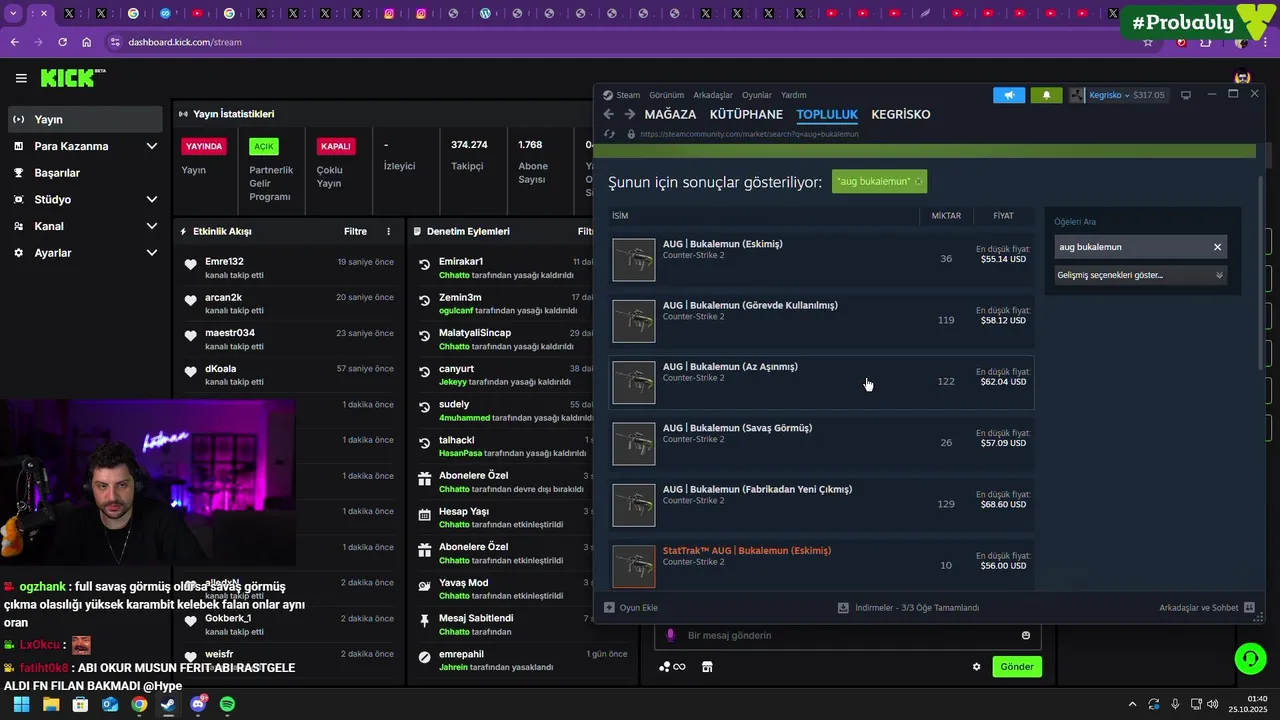The image size is (1280, 720).
Task: Clear the aug bukalemun search box
Action: (1217, 247)
